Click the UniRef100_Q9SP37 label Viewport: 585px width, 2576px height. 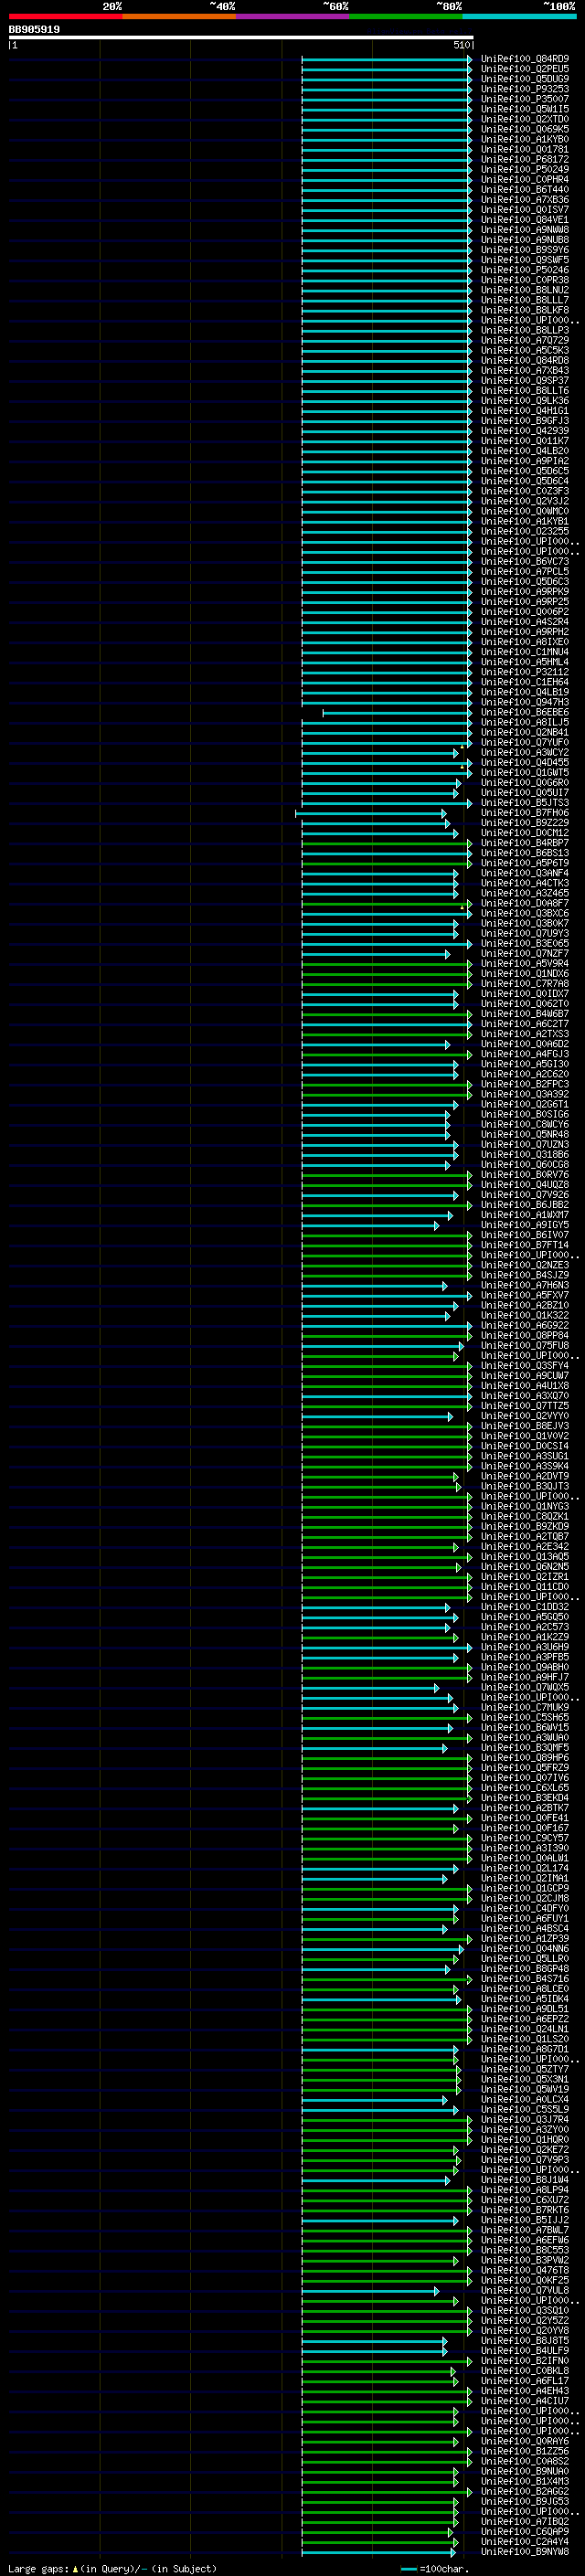(524, 380)
